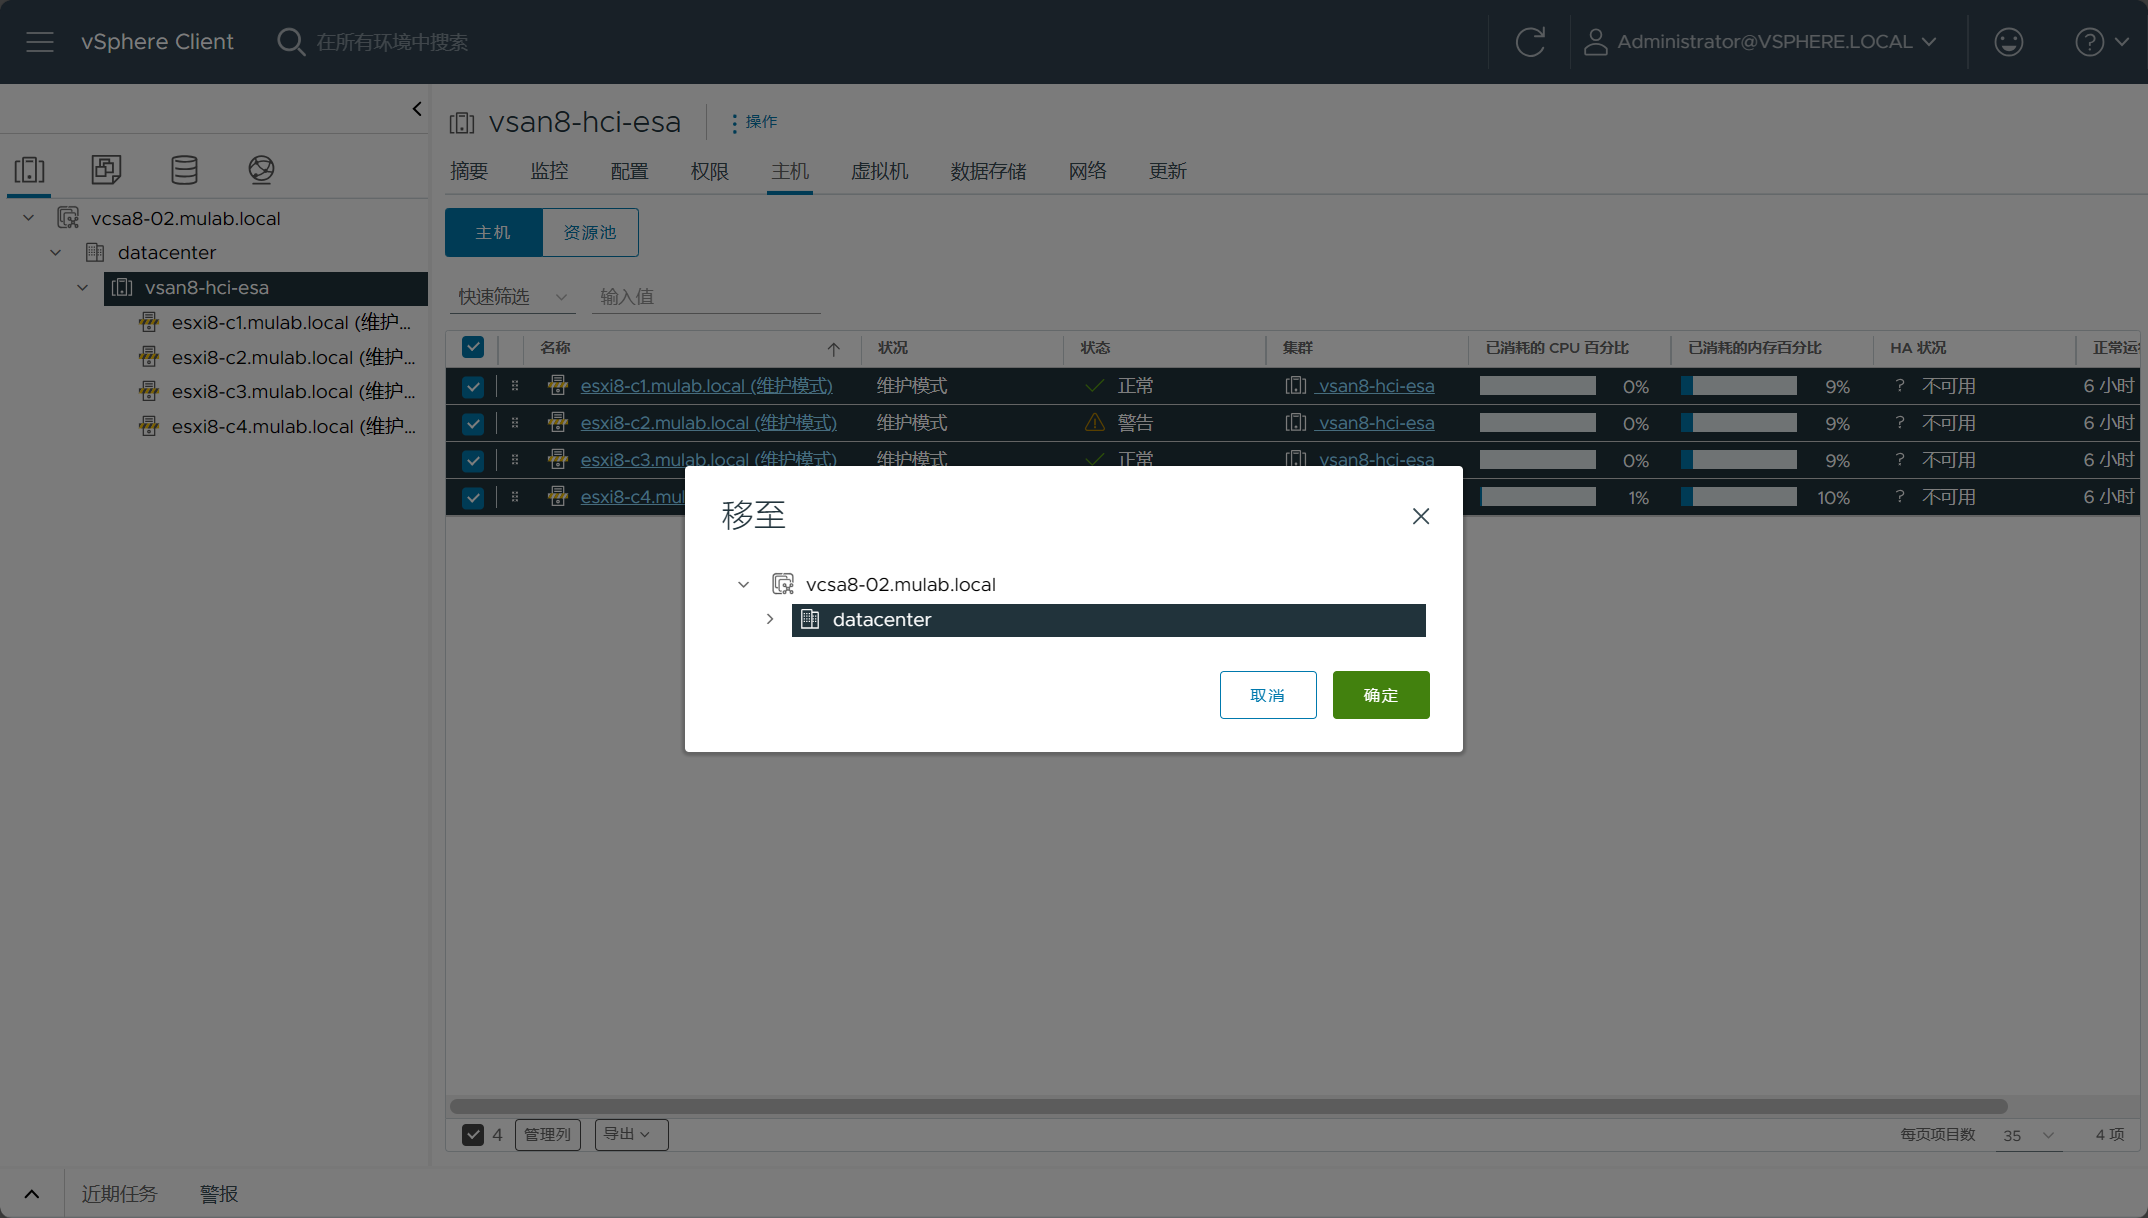The height and width of the screenshot is (1218, 2148).
Task: Open the 快速筛选 dropdown
Action: point(512,297)
